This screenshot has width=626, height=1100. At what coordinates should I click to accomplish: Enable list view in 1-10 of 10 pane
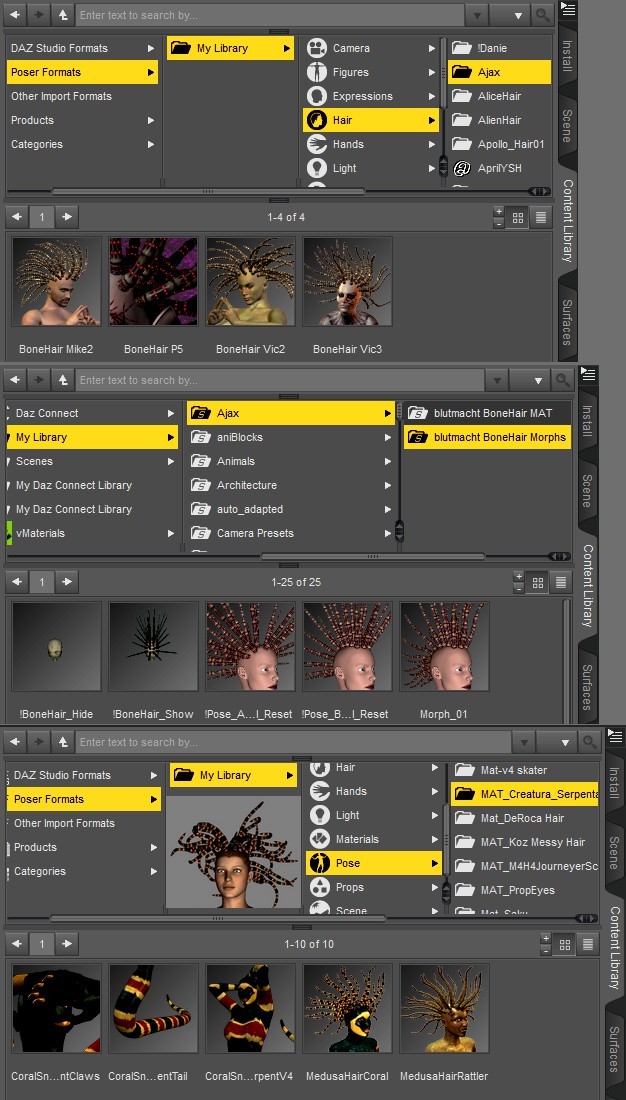tap(587, 944)
